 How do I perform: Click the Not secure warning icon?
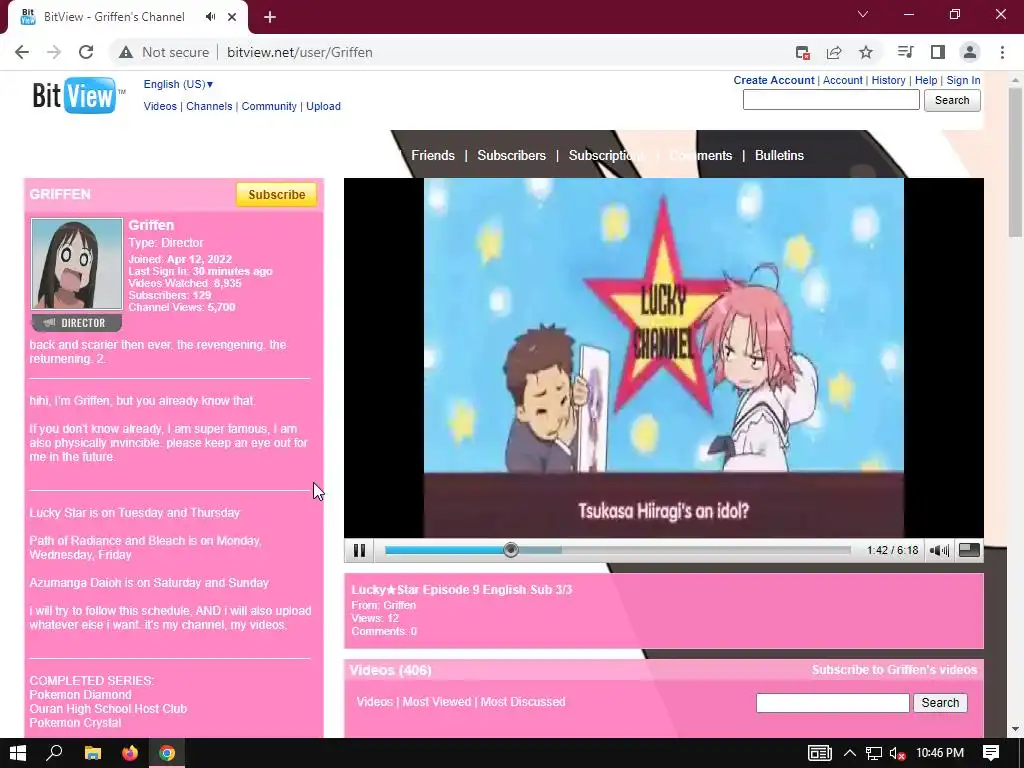click(x=126, y=52)
